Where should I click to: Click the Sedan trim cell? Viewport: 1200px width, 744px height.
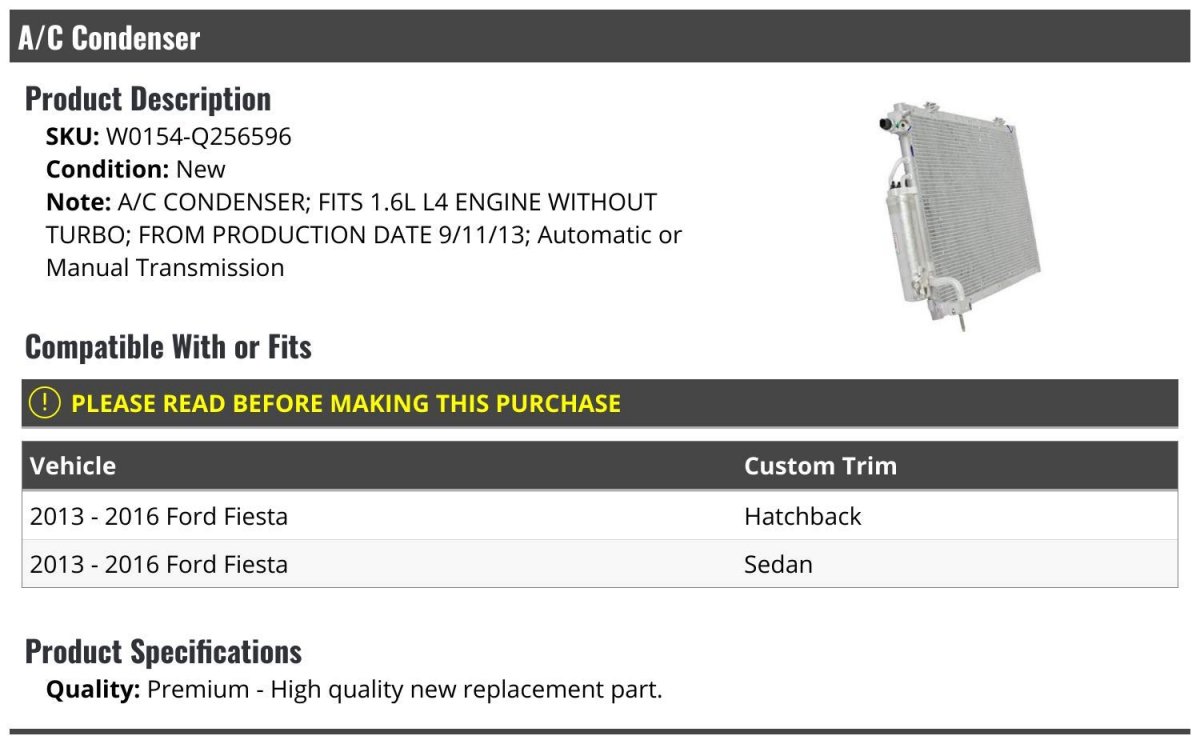[x=778, y=564]
